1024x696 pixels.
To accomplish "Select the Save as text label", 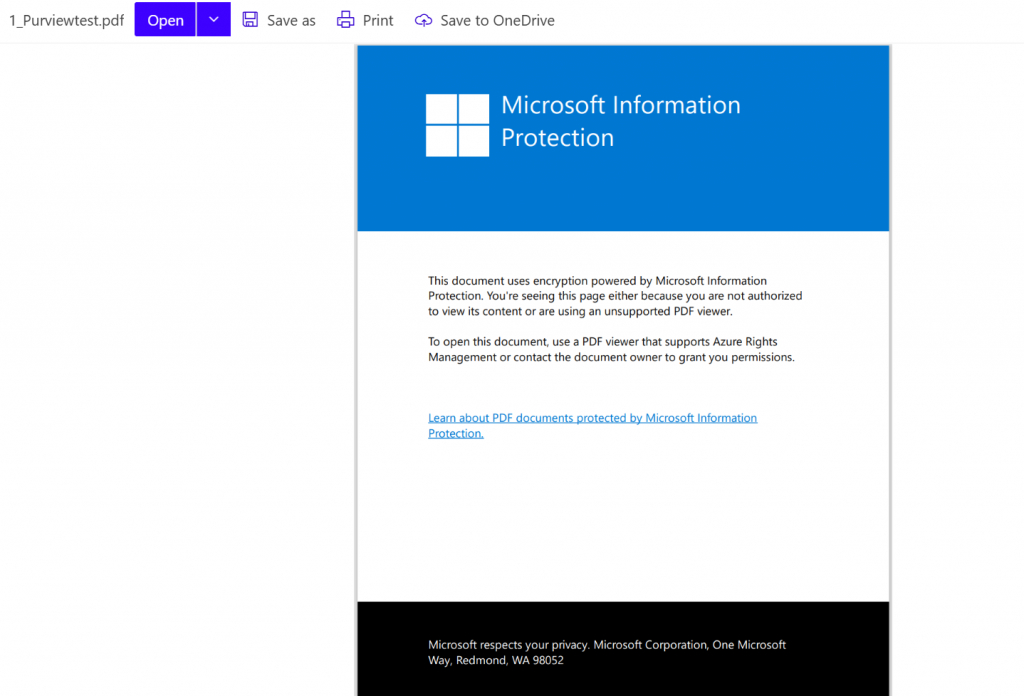I will pos(291,20).
